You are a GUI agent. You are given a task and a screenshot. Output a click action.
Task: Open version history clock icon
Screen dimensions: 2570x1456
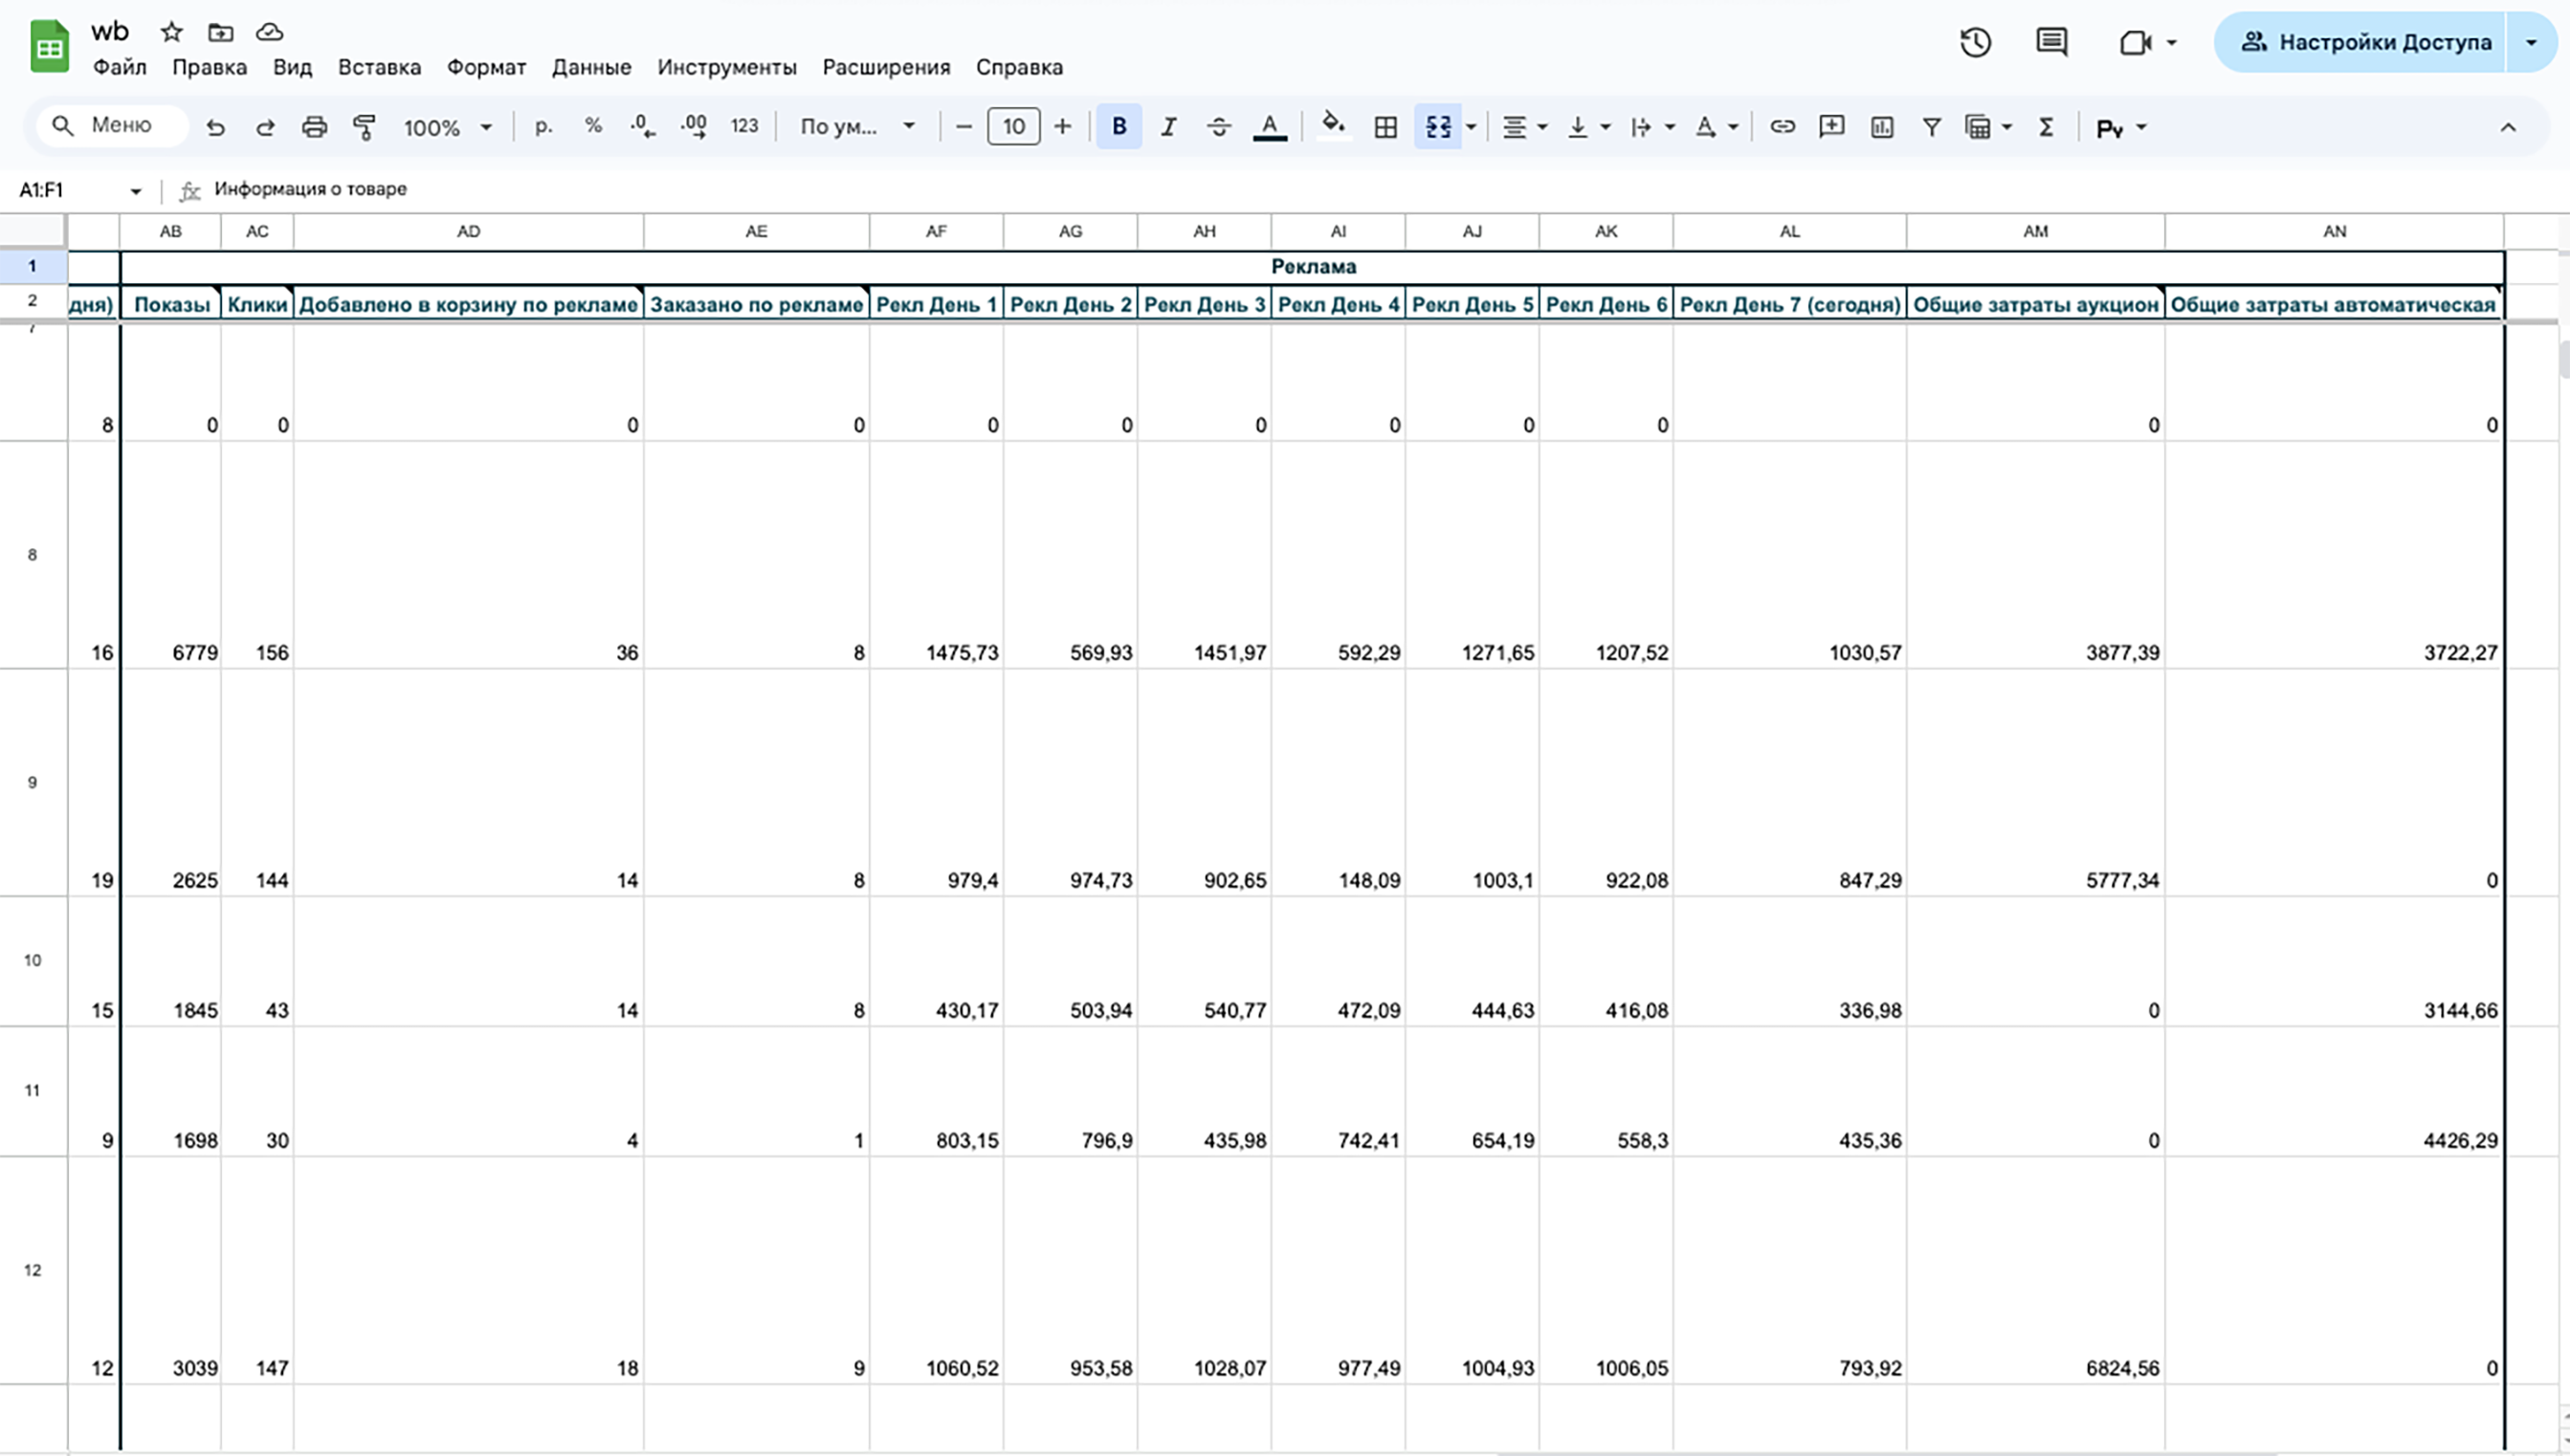tap(1975, 42)
